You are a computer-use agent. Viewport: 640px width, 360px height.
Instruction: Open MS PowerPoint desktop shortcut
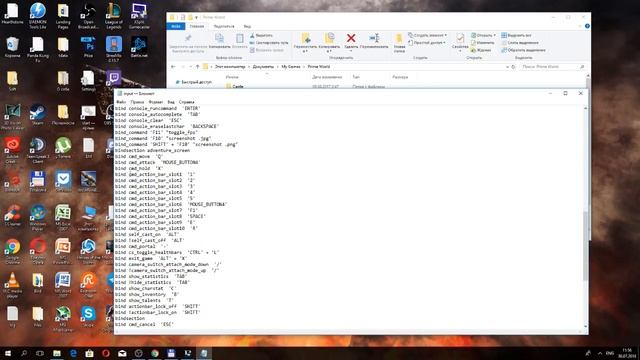click(x=63, y=251)
